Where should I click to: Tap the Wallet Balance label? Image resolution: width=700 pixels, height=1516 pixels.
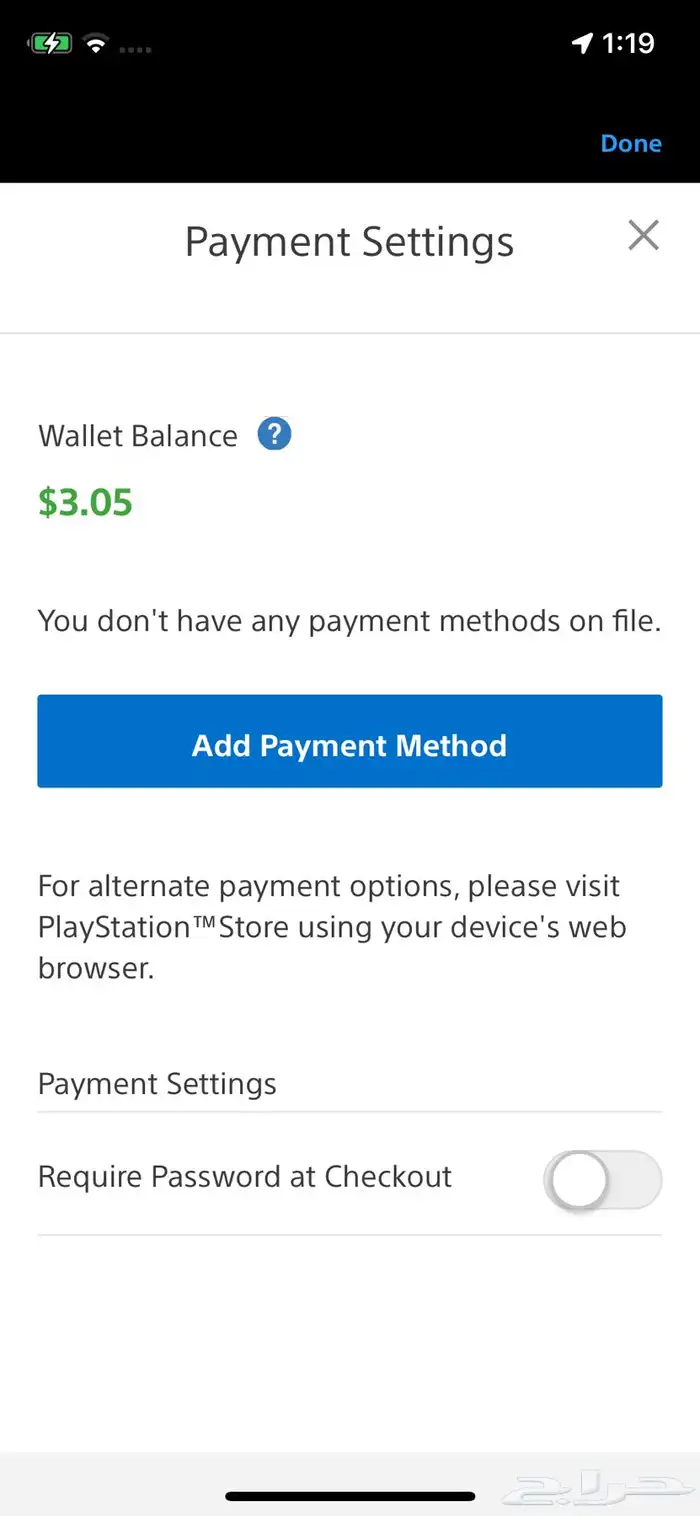coord(138,436)
